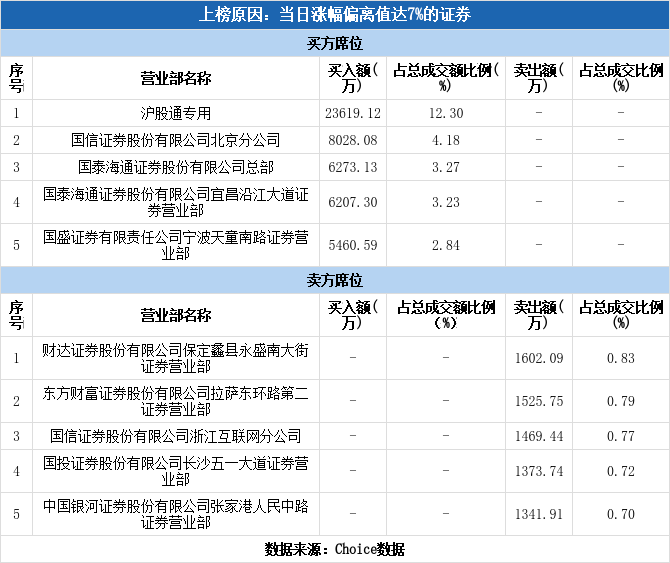Click the title 上榜原因：当日涨幅偏离值达7%的证券
Image resolution: width=670 pixels, height=563 pixels.
click(x=335, y=15)
